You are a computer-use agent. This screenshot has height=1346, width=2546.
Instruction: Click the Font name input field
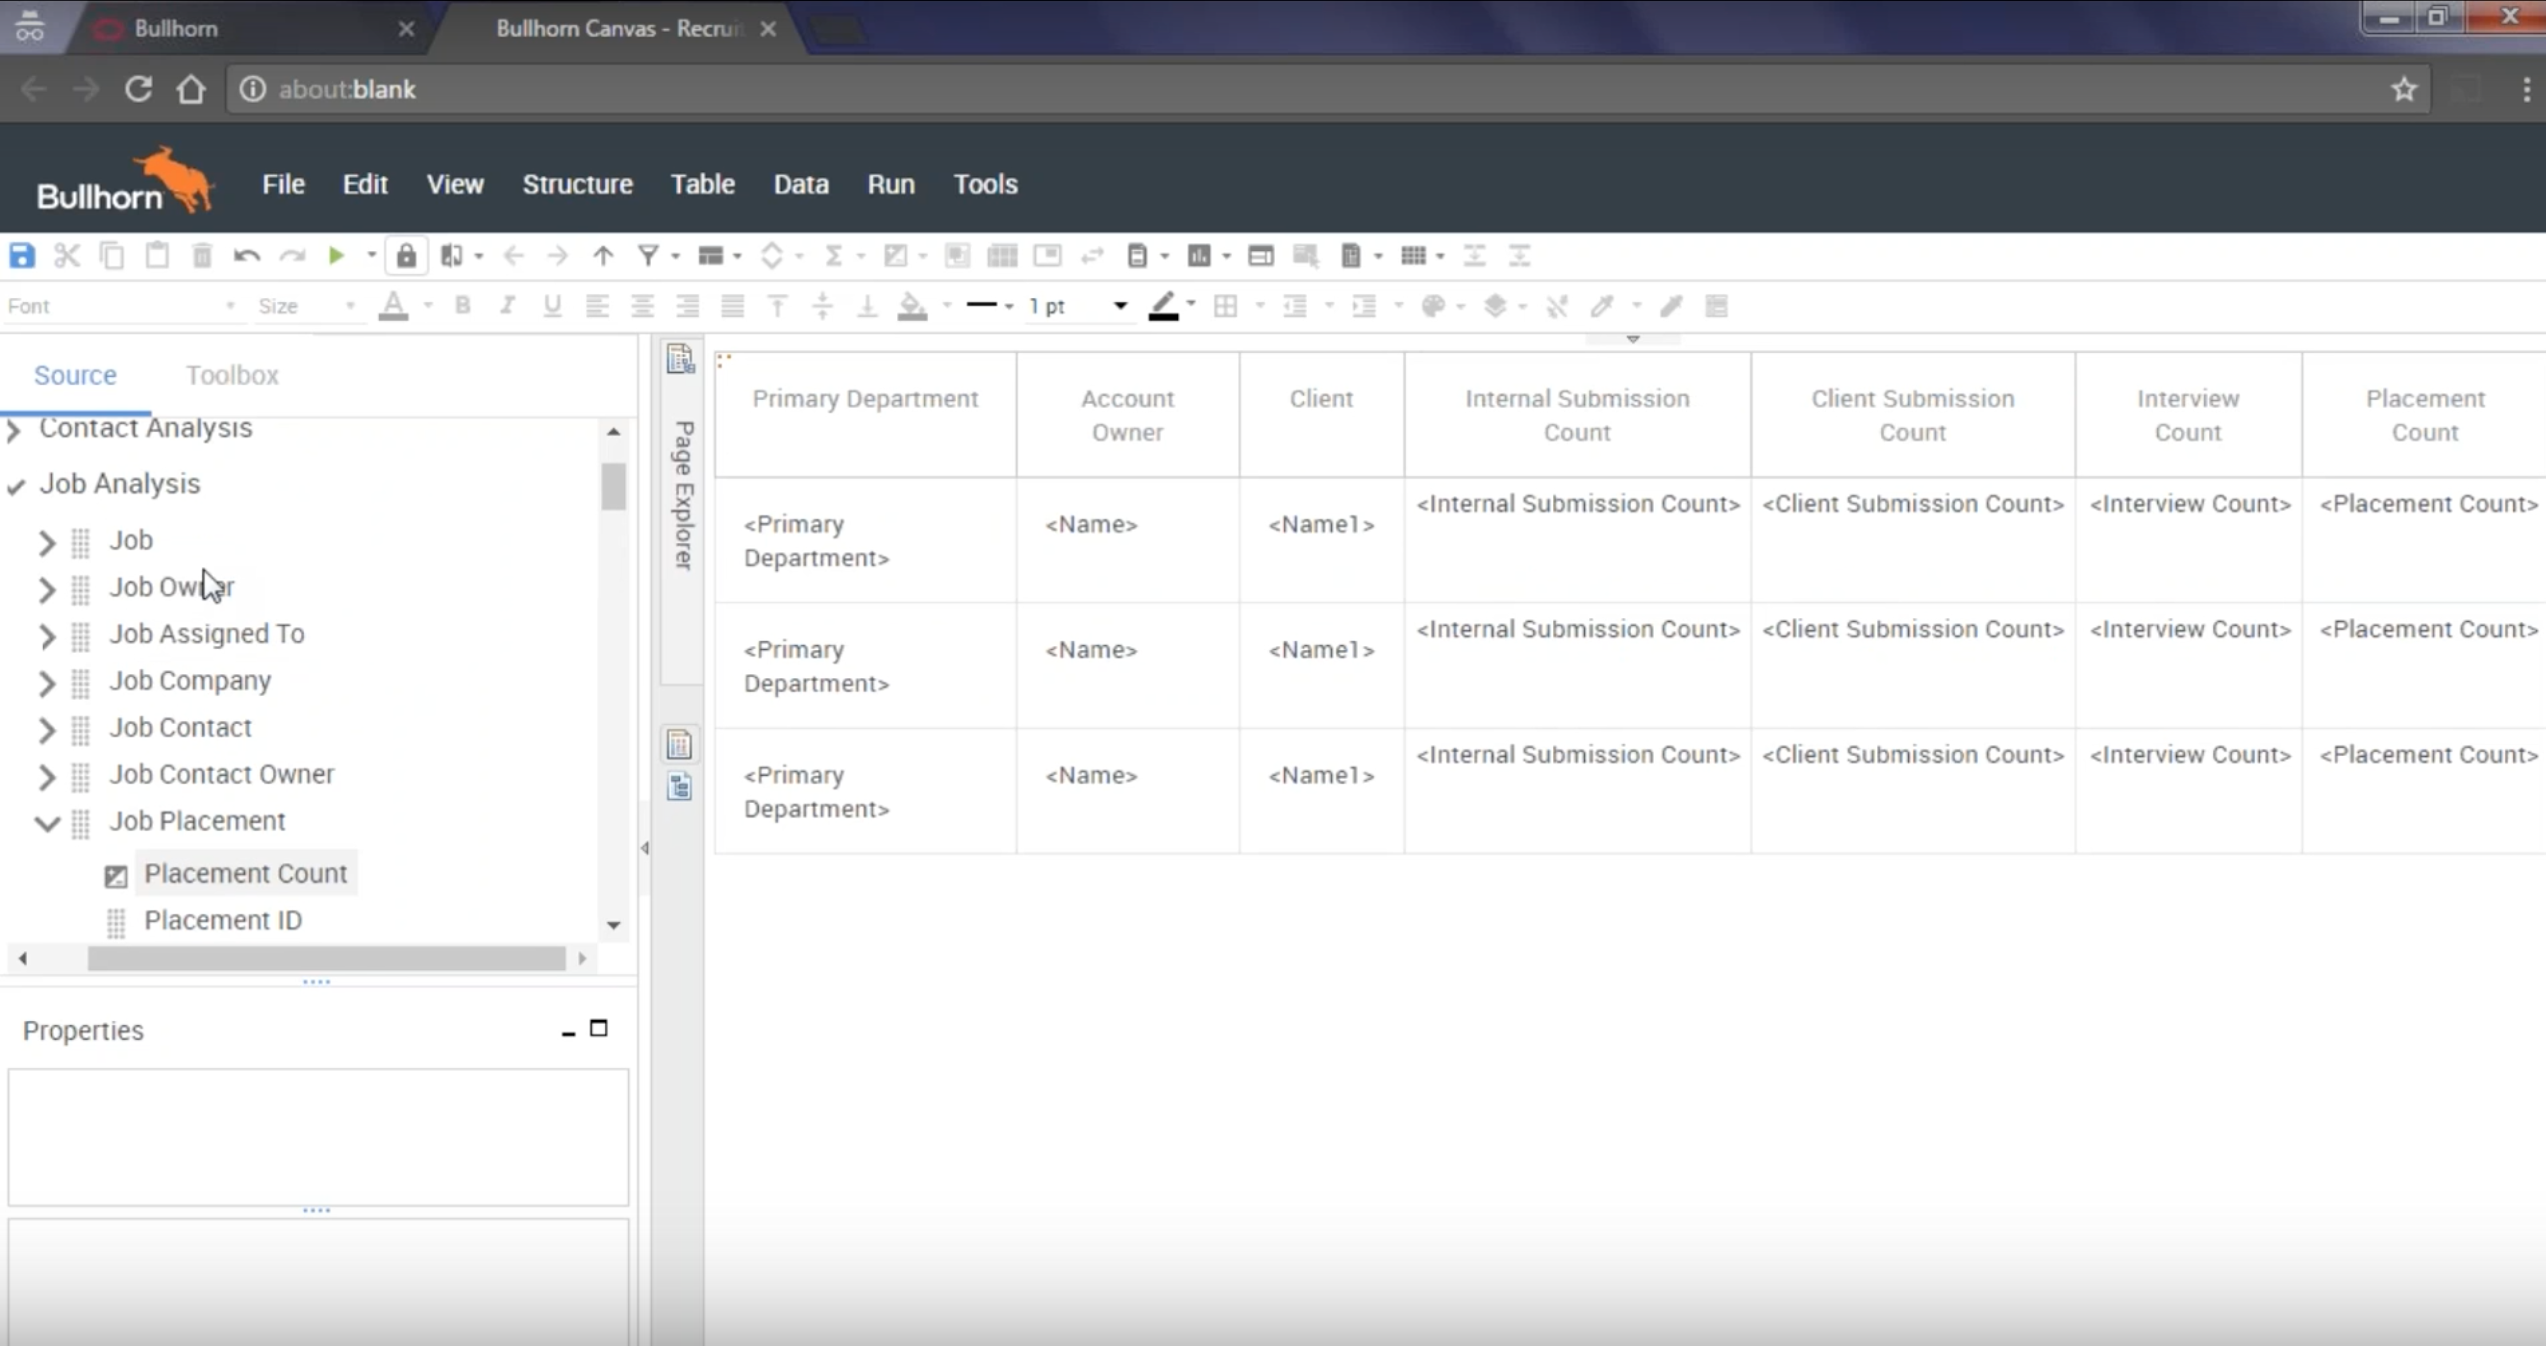point(110,306)
